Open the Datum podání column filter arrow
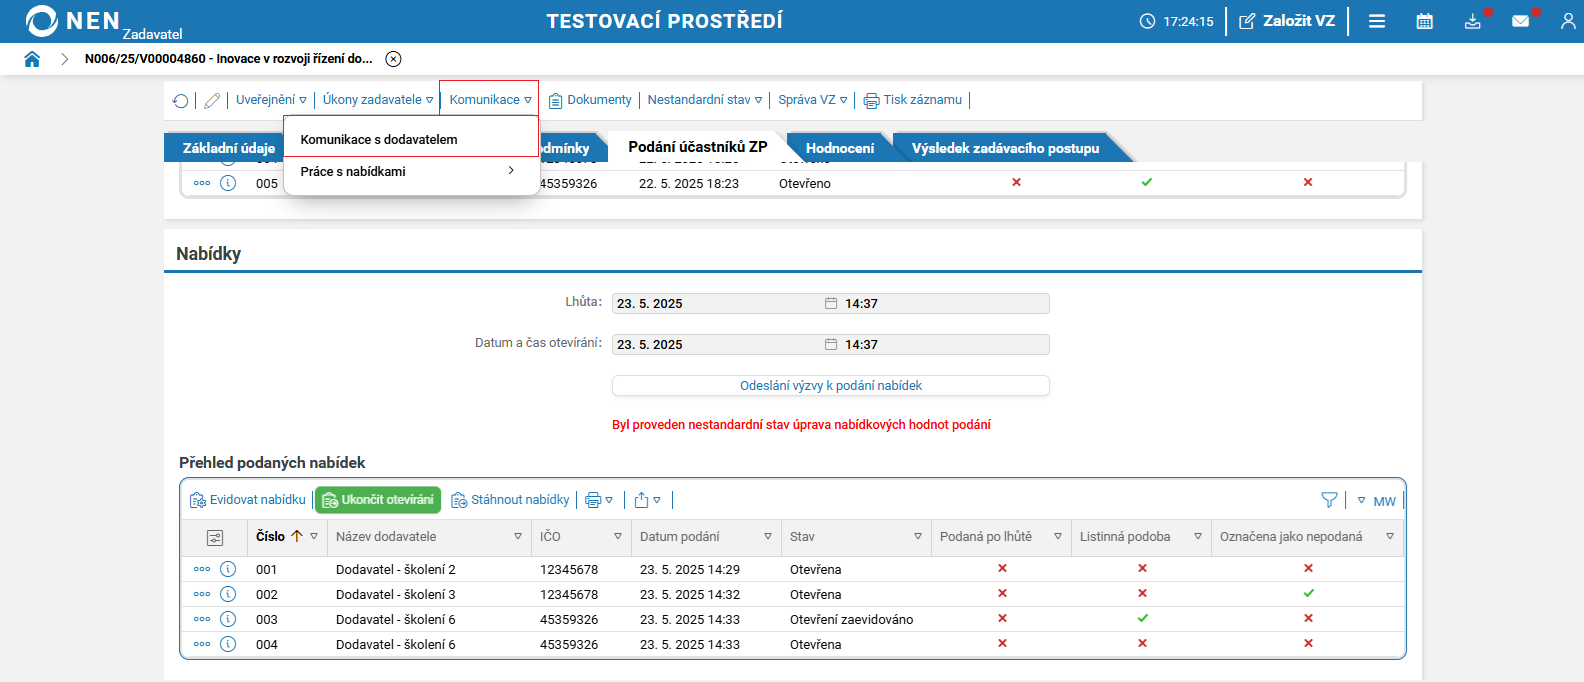1584x682 pixels. coord(768,537)
